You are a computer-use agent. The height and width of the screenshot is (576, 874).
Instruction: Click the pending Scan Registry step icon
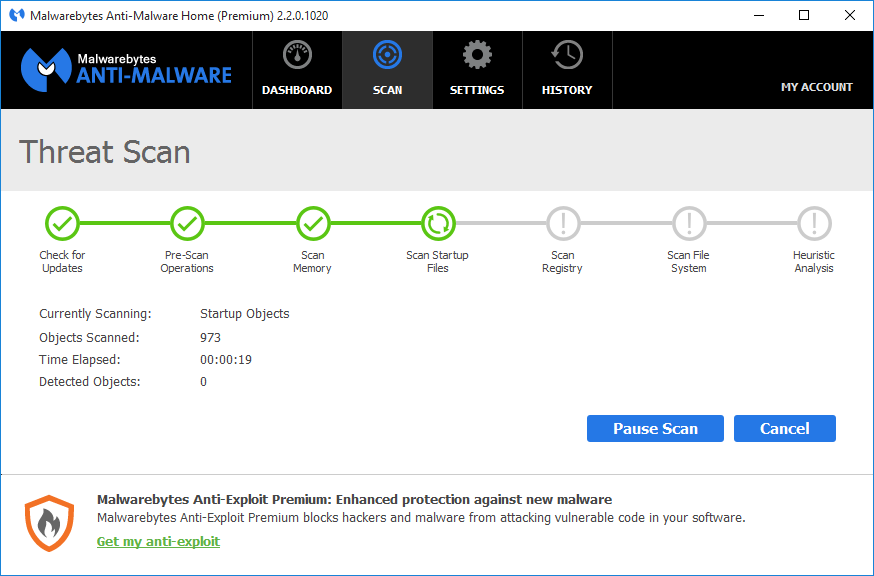[563, 224]
